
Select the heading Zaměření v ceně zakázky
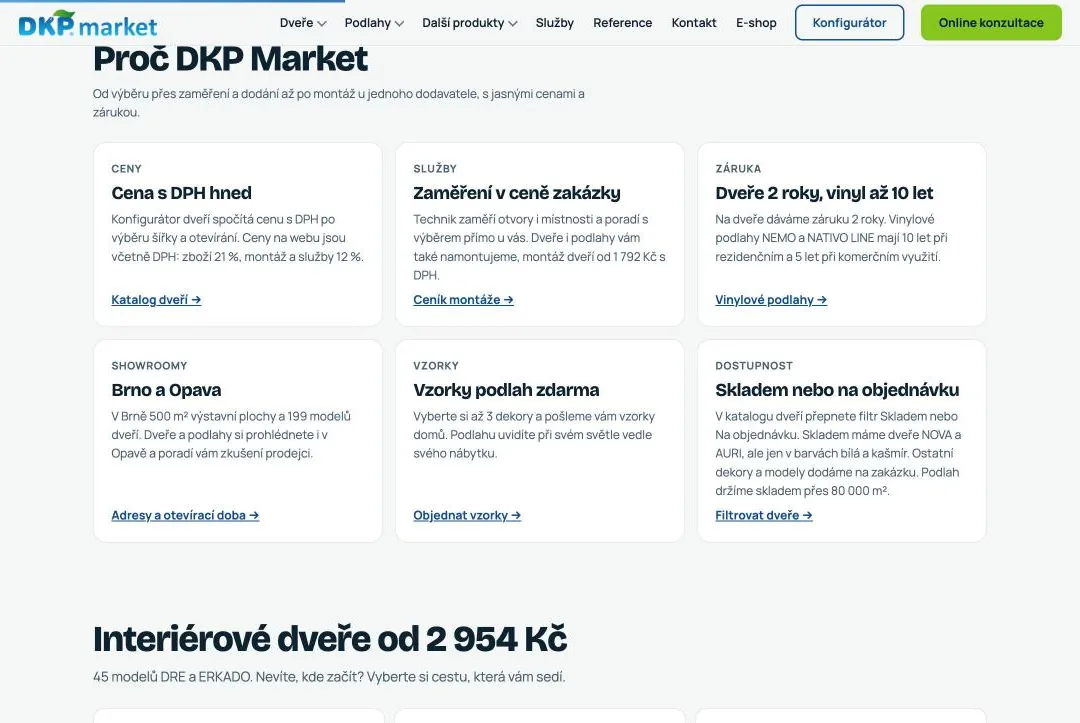tap(517, 193)
